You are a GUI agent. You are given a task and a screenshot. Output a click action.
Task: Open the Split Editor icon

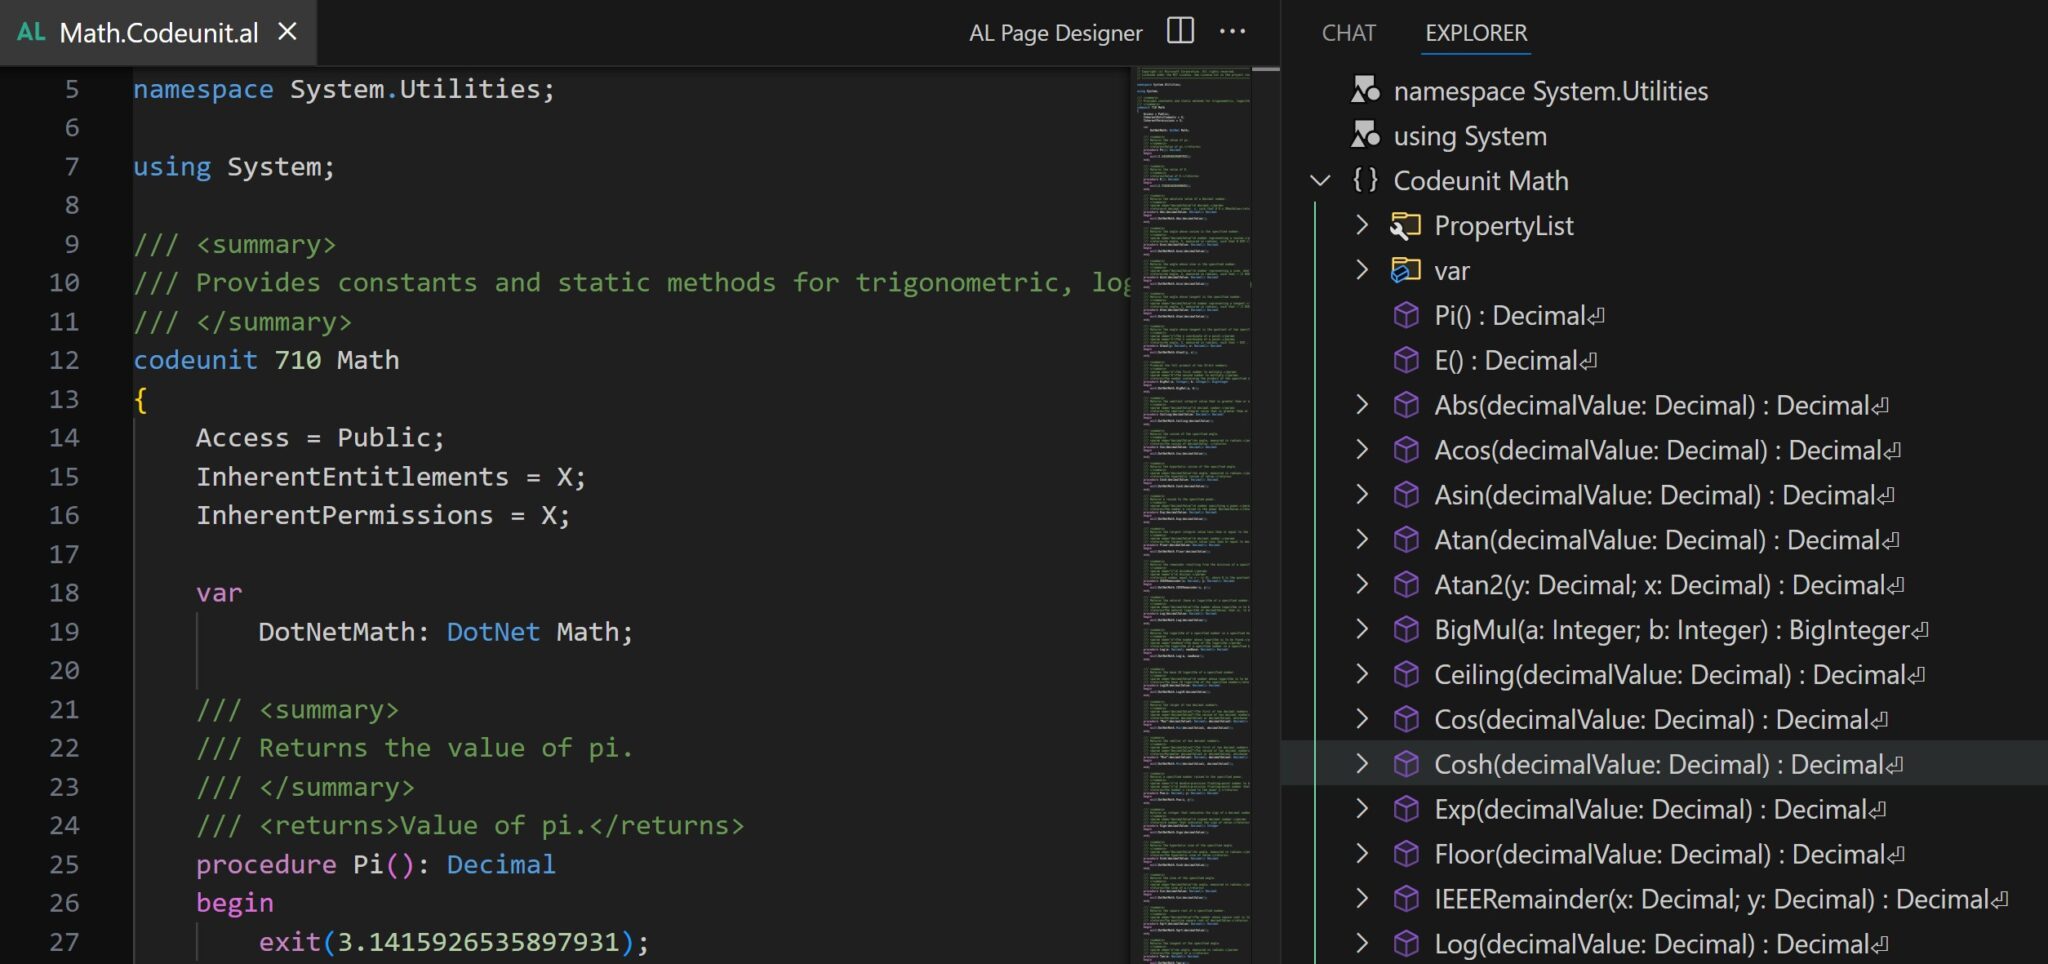(x=1179, y=31)
